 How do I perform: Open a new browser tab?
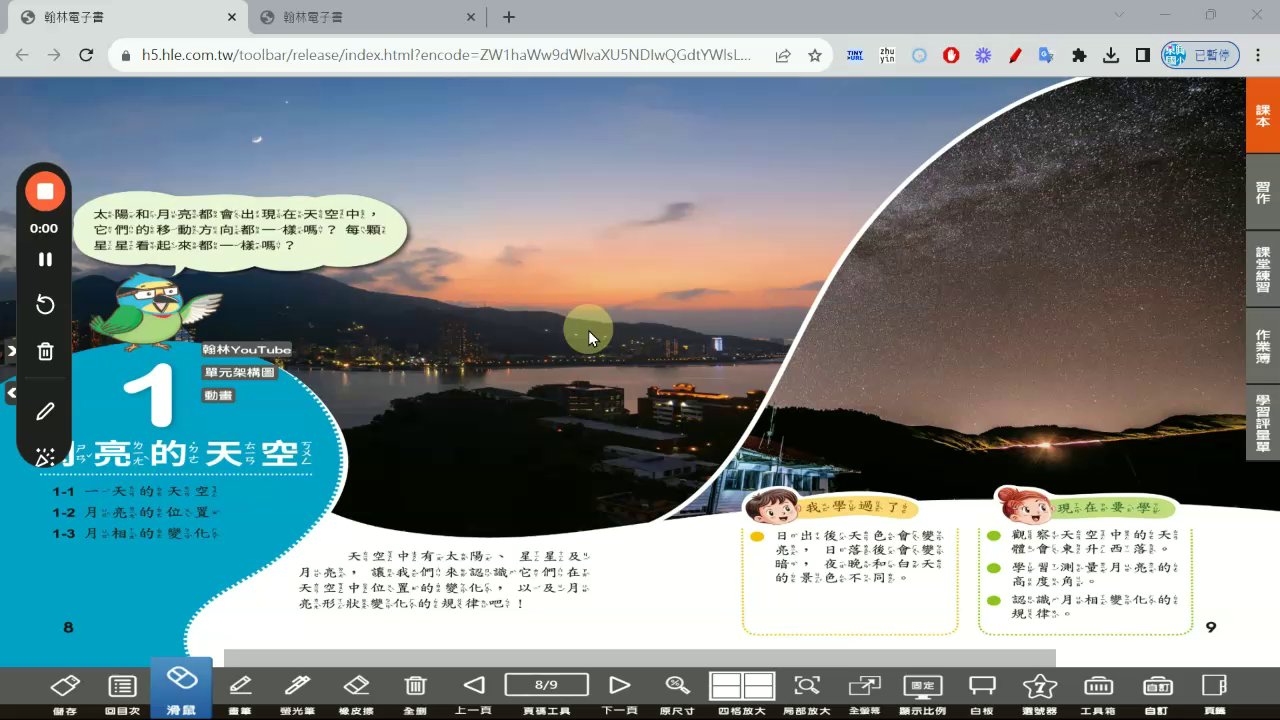tap(509, 17)
